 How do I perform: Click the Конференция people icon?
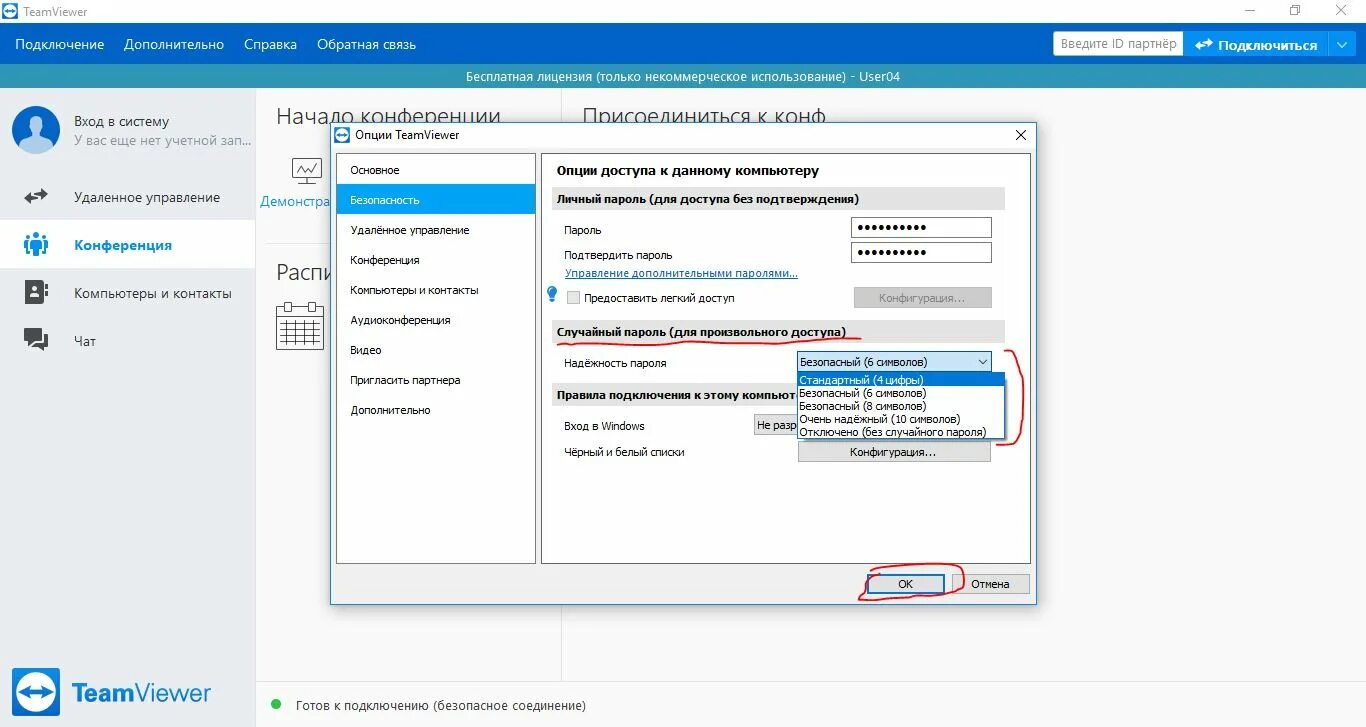click(x=36, y=244)
